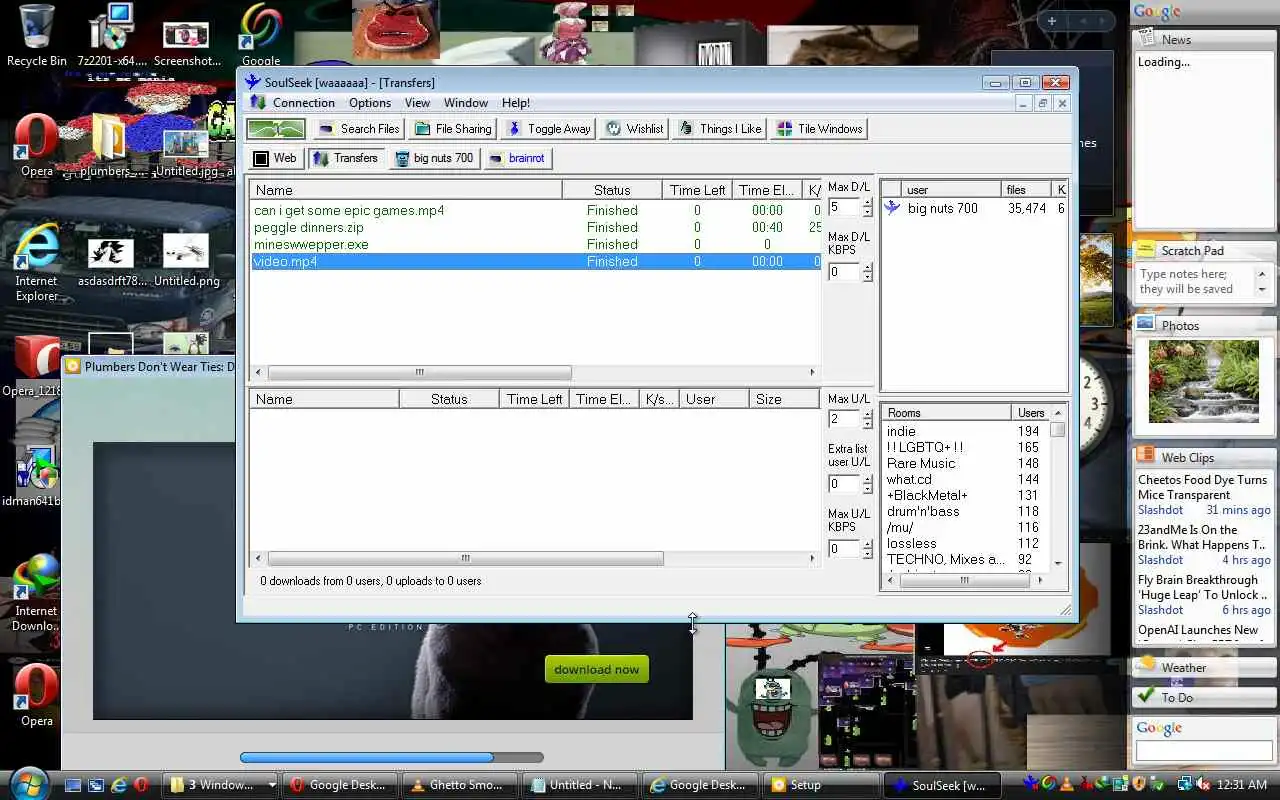The width and height of the screenshot is (1280, 800).
Task: Click the Photos gadget thumbnail
Action: coord(1204,381)
